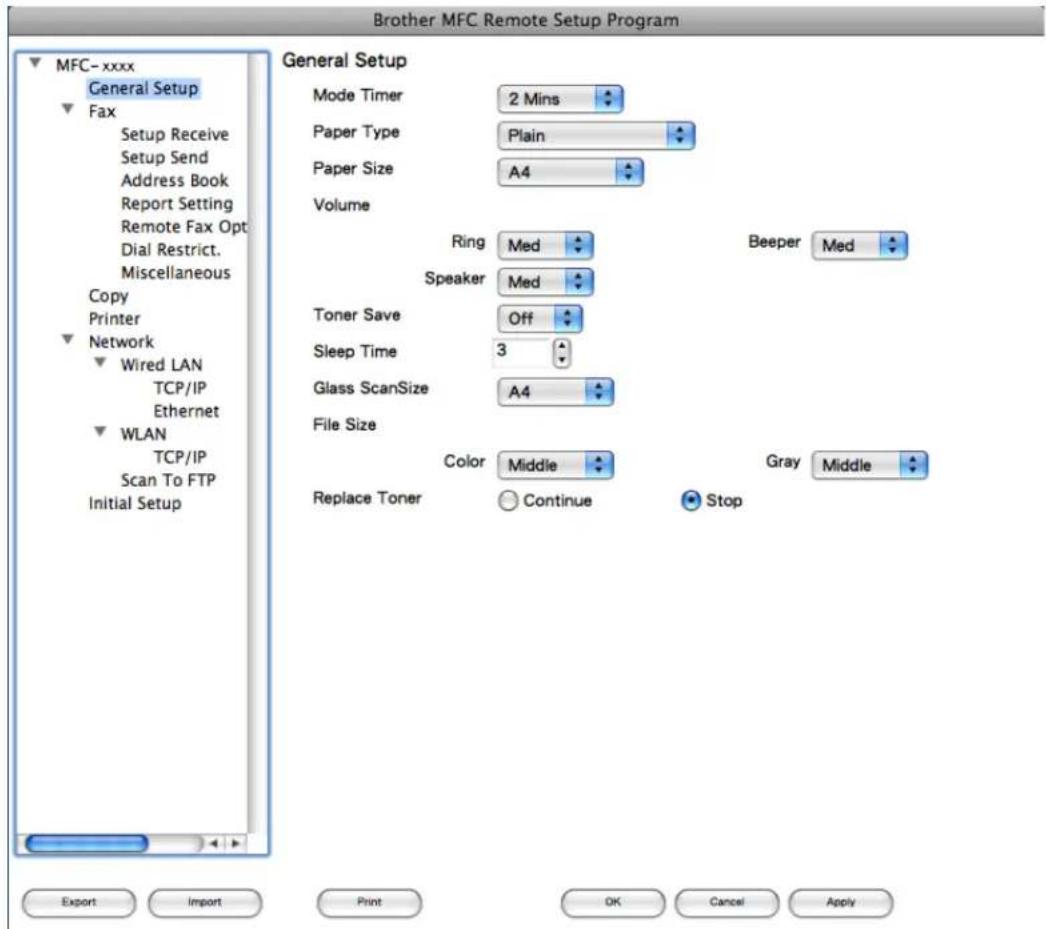Open the Speaker volume dropdown
The image size is (1046, 929).
pos(545,282)
